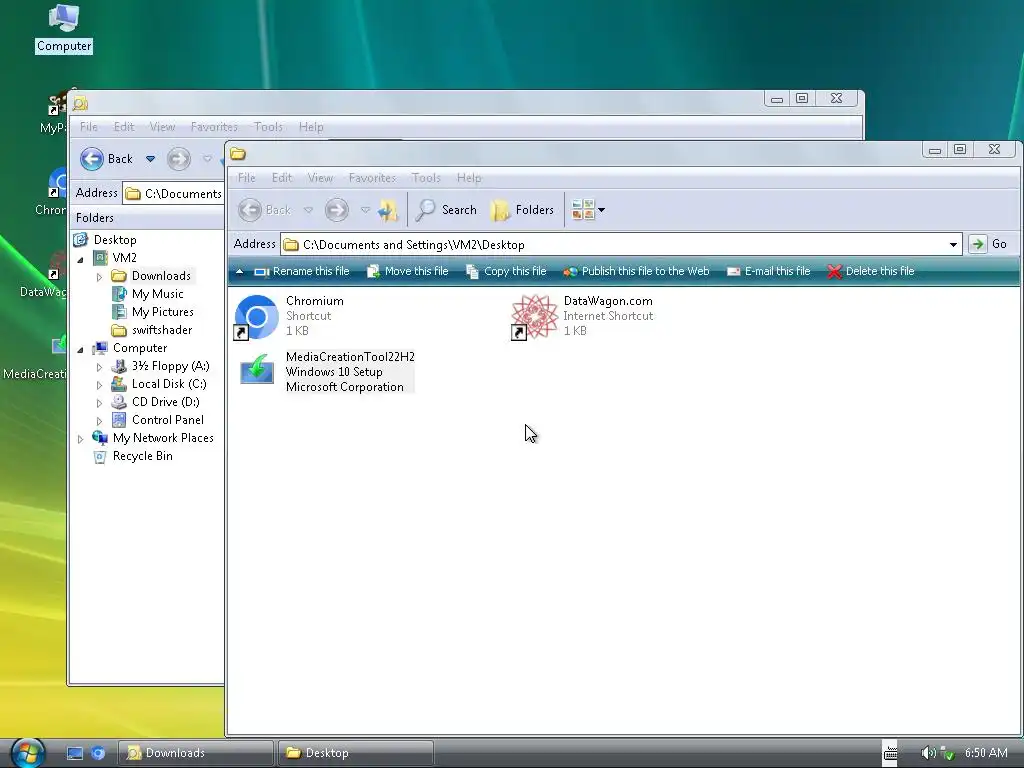The width and height of the screenshot is (1024, 768).
Task: Click Back button in Downloads window
Action: 106,159
